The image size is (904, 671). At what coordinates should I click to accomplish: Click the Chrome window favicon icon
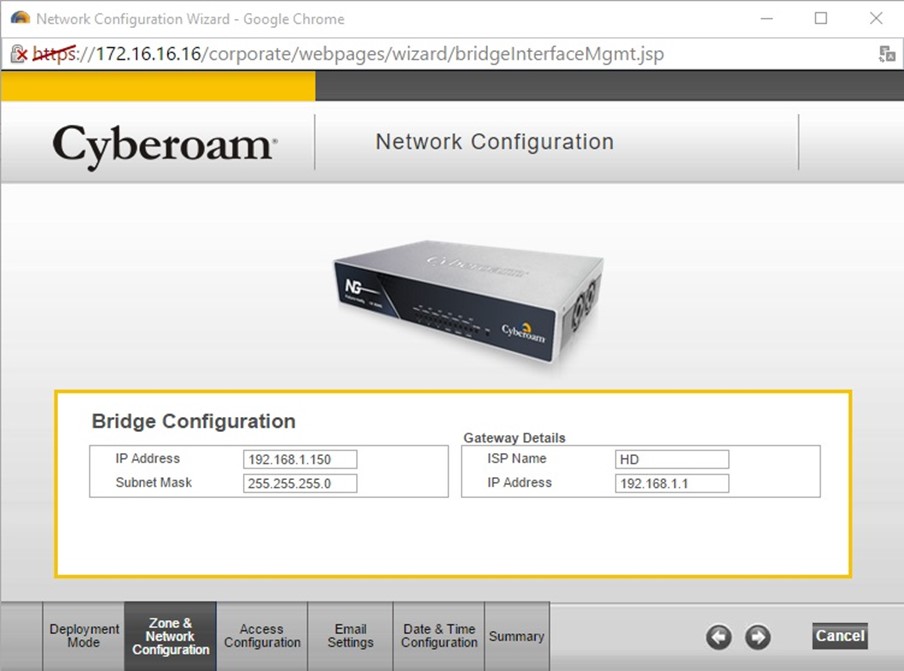tap(20, 18)
